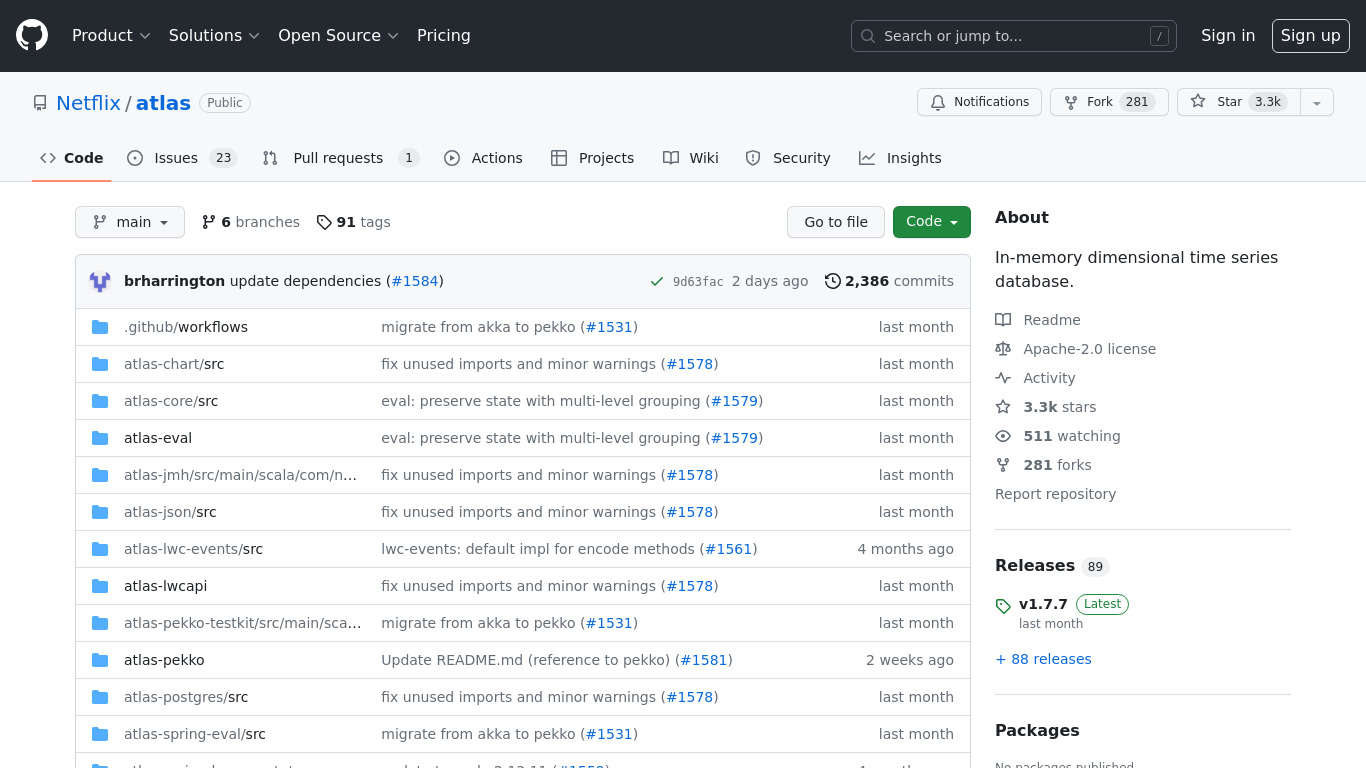The height and width of the screenshot is (768, 1366).
Task: Click the brharrington author name
Action: point(174,281)
